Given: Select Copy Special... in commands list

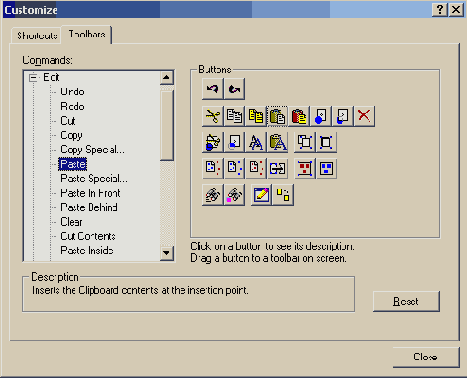Looking at the screenshot, I should point(92,150).
